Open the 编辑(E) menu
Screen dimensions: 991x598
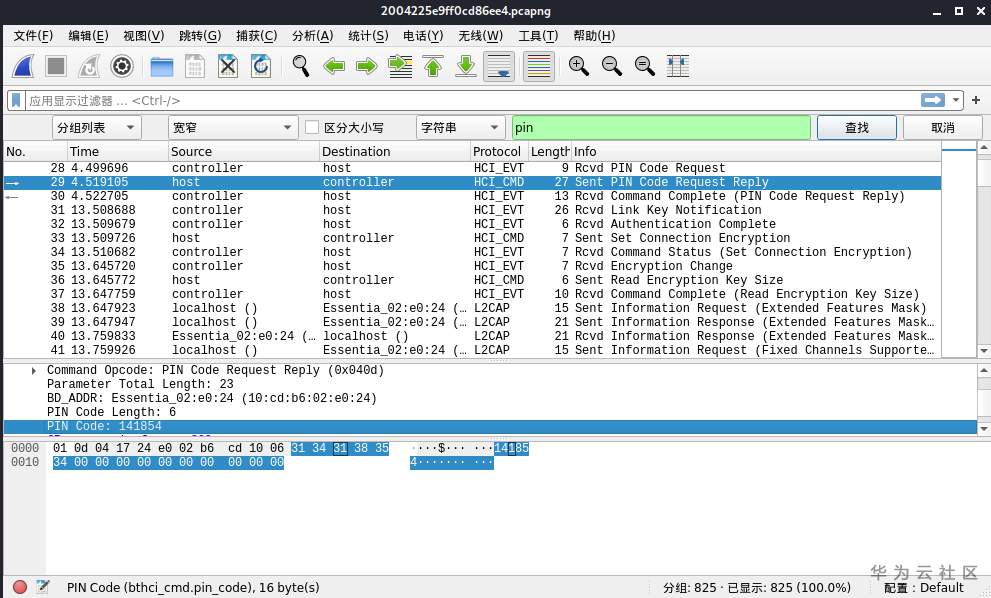point(88,36)
